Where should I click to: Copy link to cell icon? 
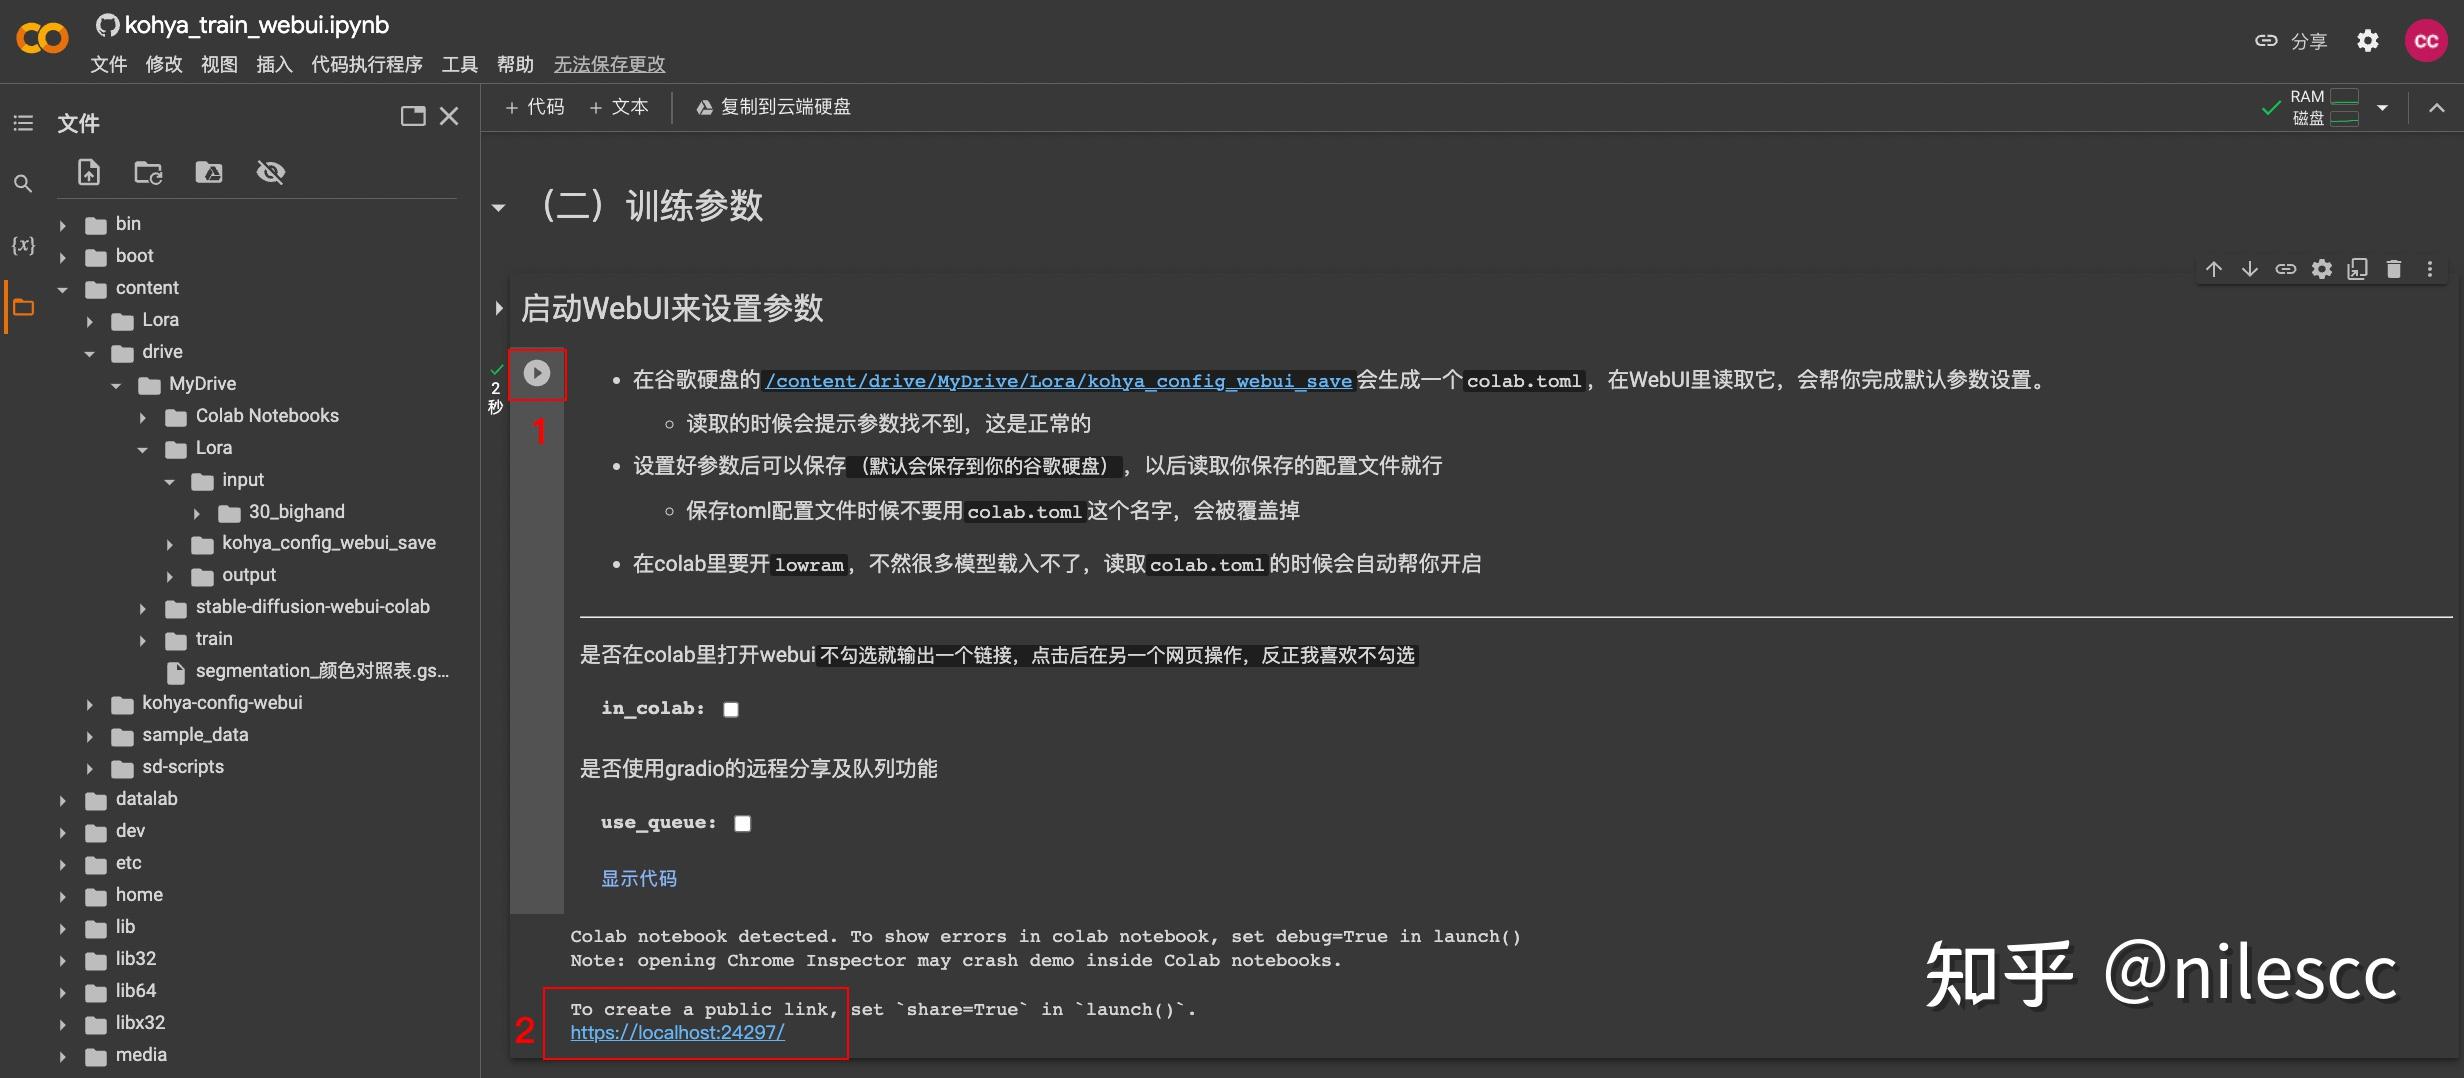point(2286,268)
